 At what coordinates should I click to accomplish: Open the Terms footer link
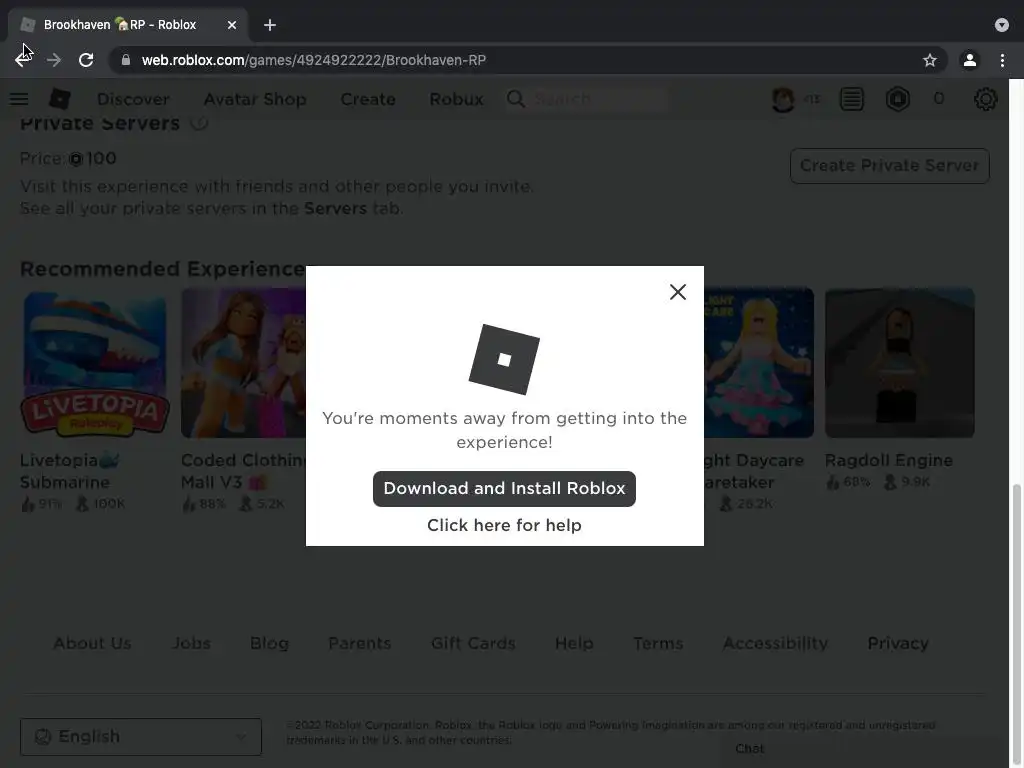tap(658, 643)
